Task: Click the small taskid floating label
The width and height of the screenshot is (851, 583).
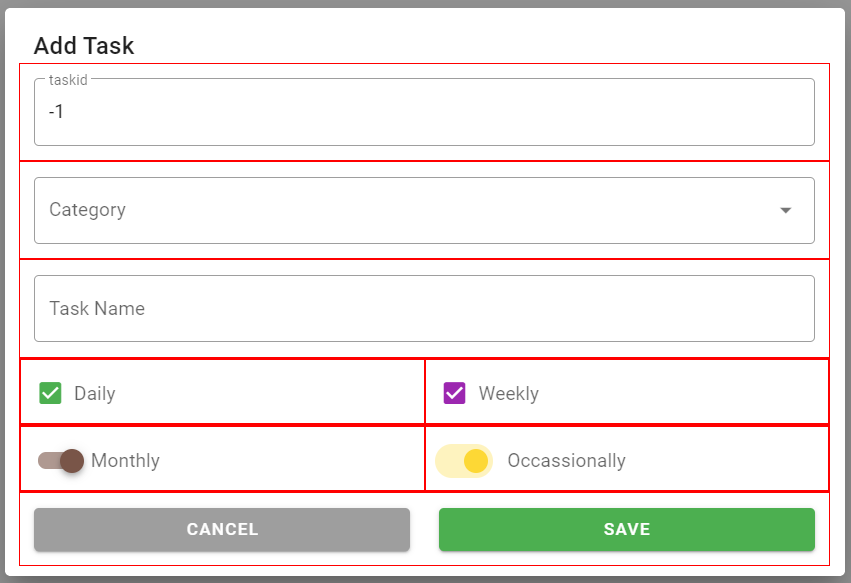Action: pyautogui.click(x=68, y=80)
